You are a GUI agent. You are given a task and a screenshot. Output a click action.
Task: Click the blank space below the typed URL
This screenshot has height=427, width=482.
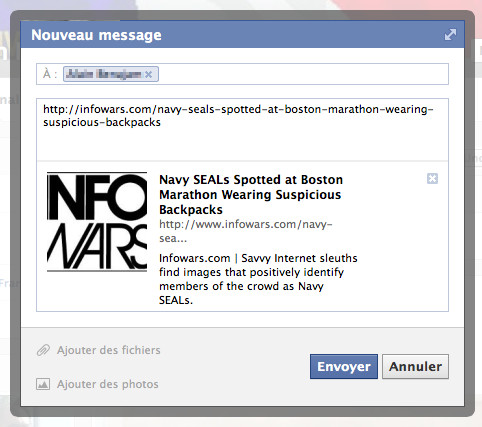[242, 145]
